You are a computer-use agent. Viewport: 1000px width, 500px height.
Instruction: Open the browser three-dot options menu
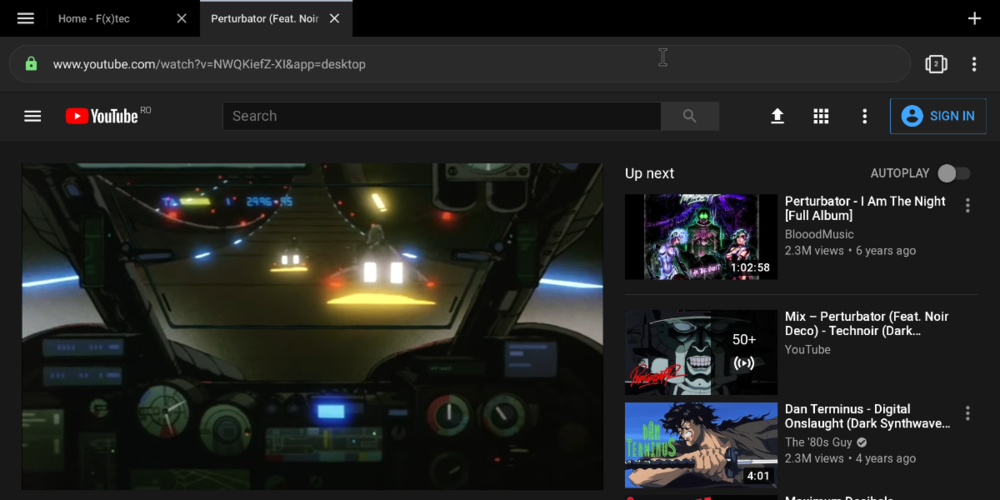pos(974,64)
